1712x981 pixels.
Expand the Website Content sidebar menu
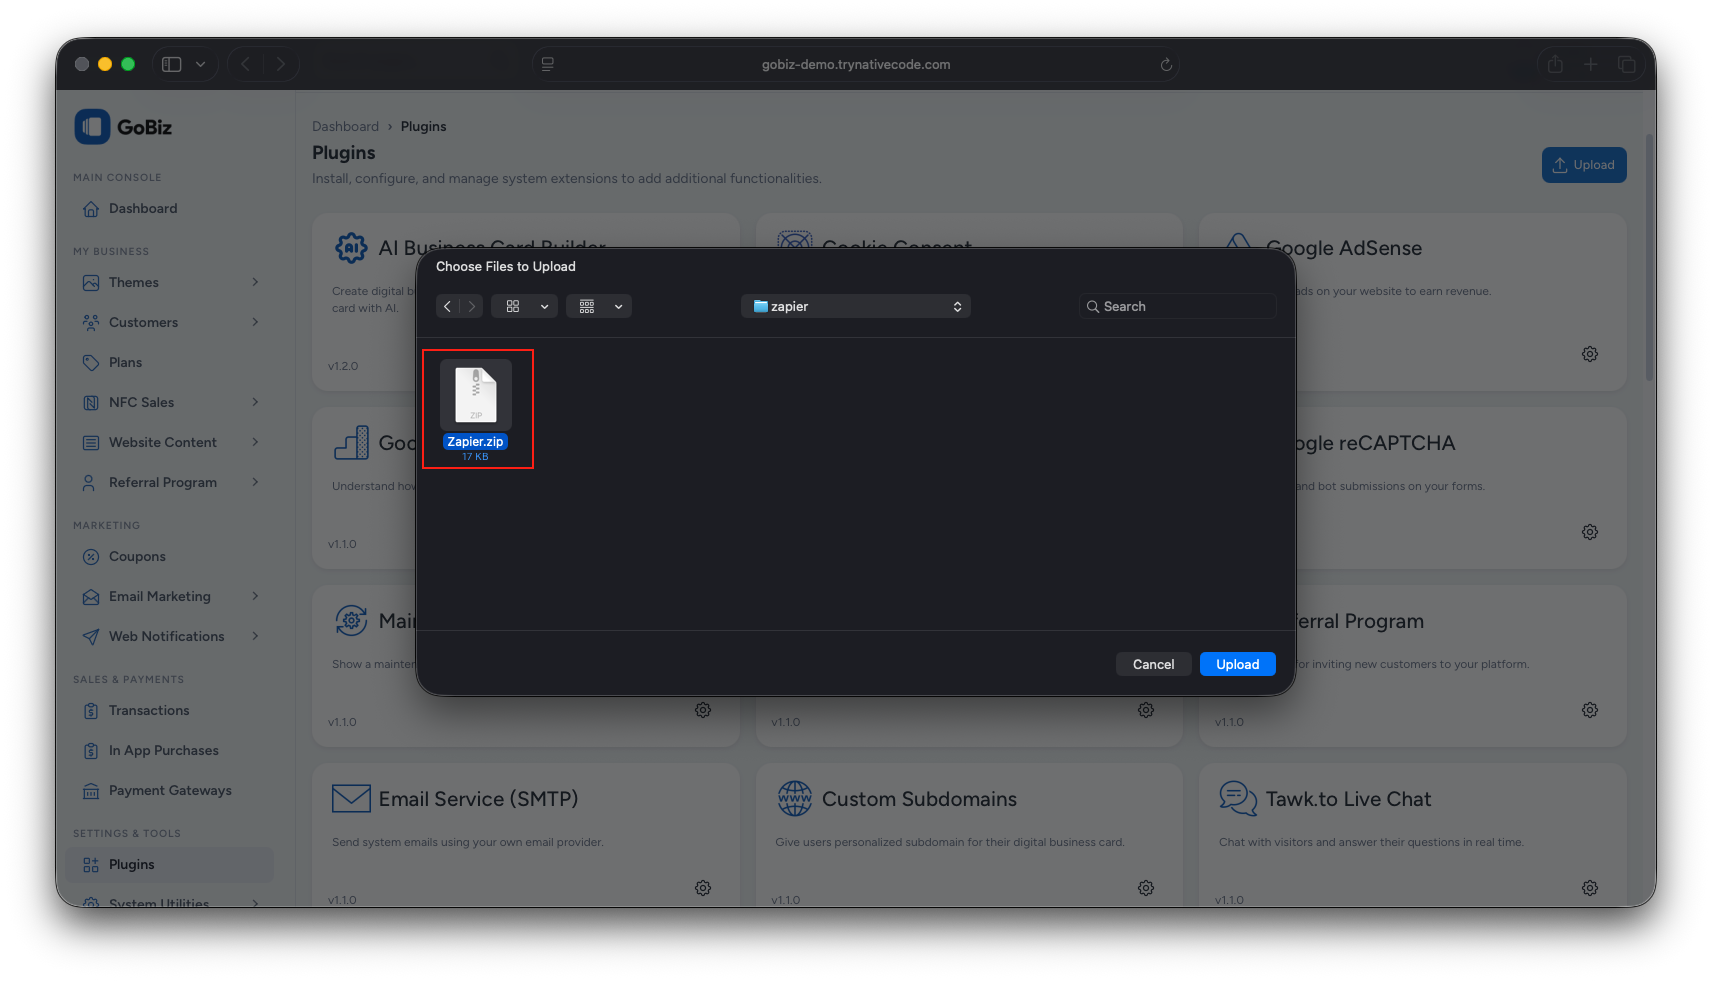(170, 442)
